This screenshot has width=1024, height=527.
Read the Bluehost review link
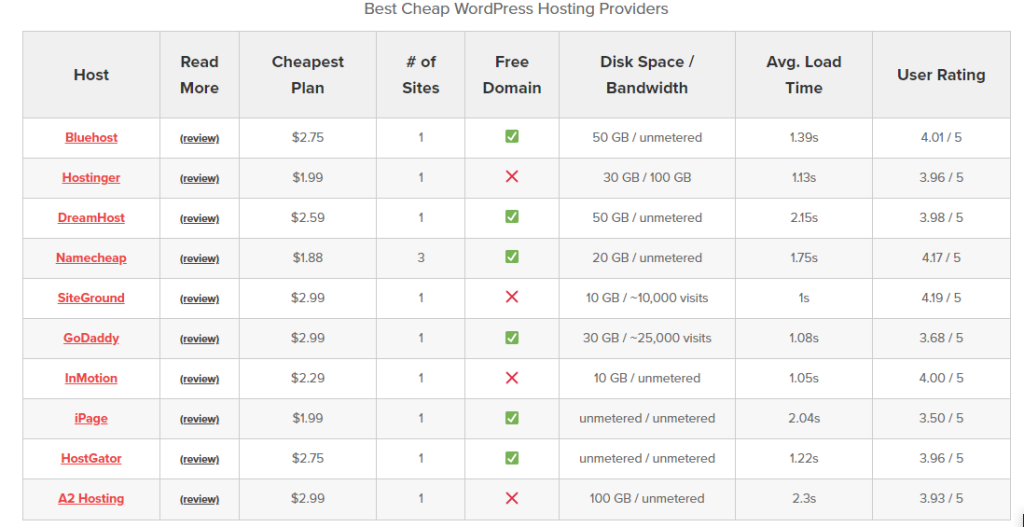[200, 138]
